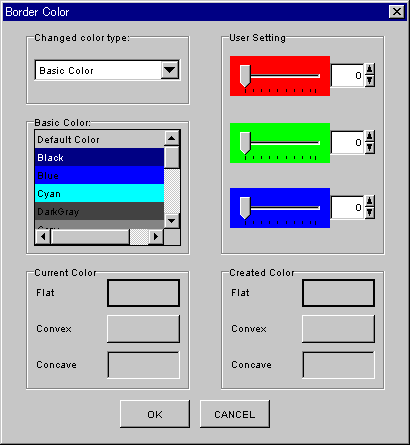410x445 pixels.
Task: Click the list's scroll down arrow
Action: click(172, 220)
